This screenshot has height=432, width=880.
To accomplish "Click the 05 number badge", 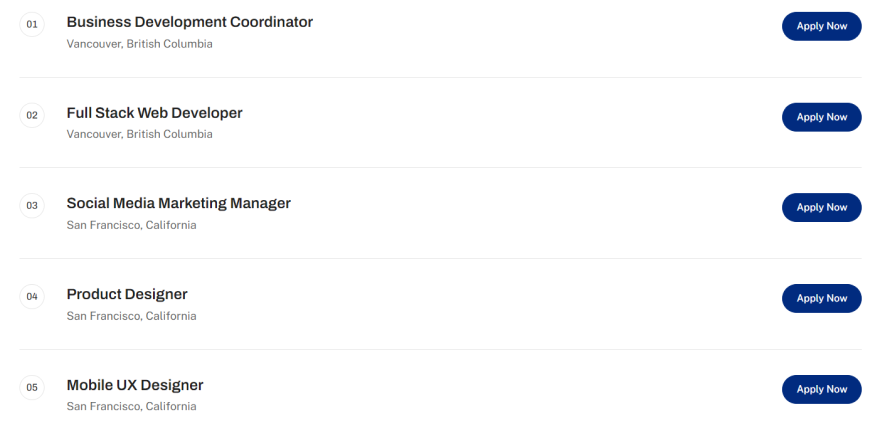I will pyautogui.click(x=32, y=387).
